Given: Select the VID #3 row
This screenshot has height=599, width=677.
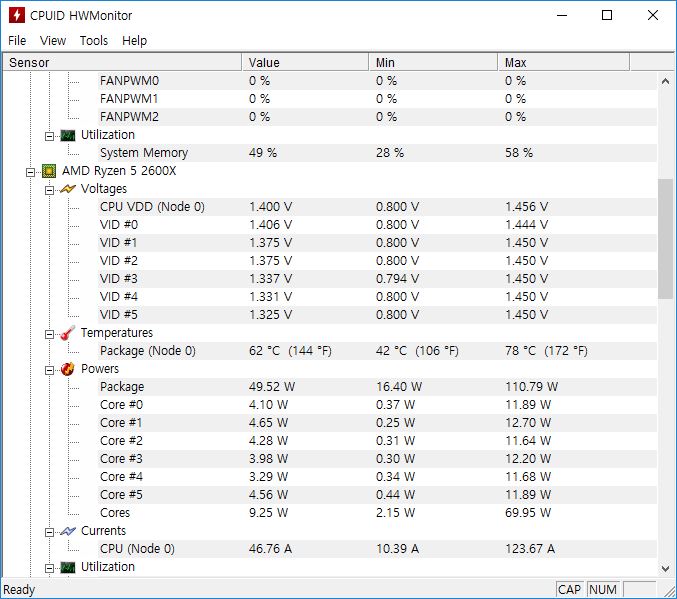Looking at the screenshot, I should coord(378,279).
